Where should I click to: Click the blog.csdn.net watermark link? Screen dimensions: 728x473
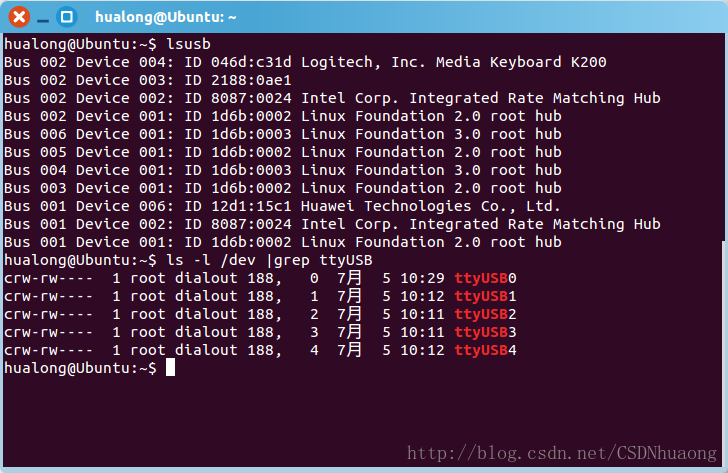563,455
